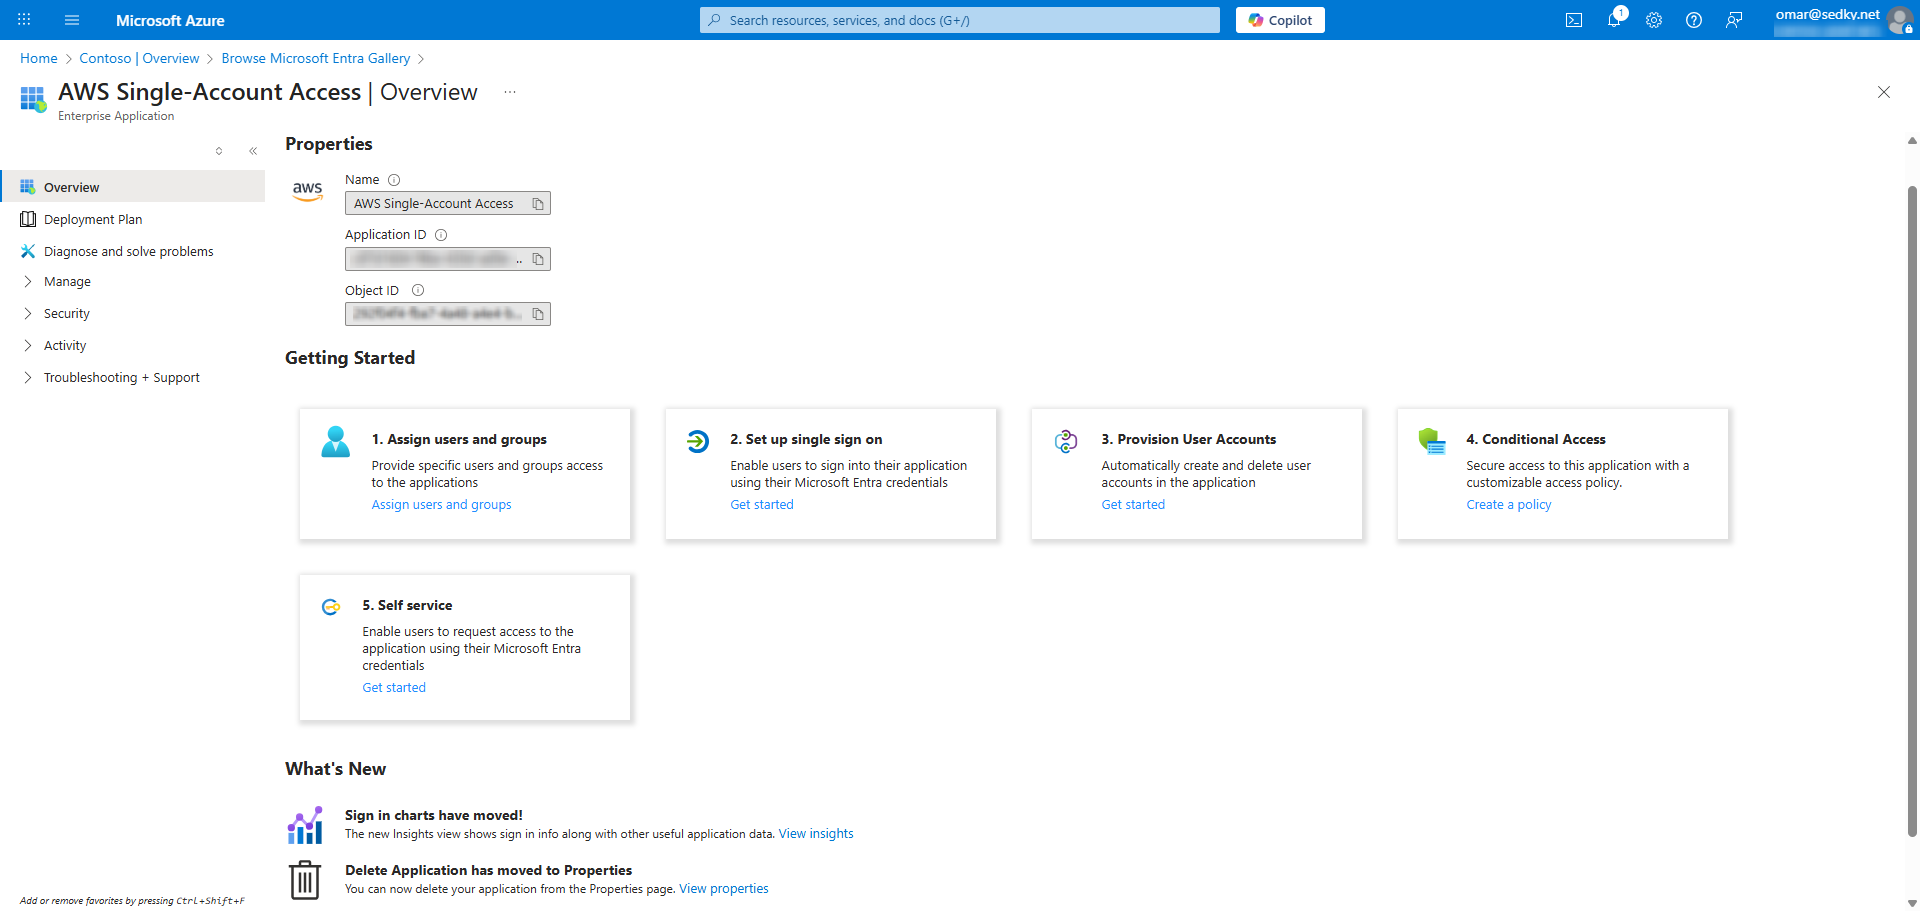Viewport: 1920px width, 911px height.
Task: Open the notifications bell
Action: point(1614,20)
